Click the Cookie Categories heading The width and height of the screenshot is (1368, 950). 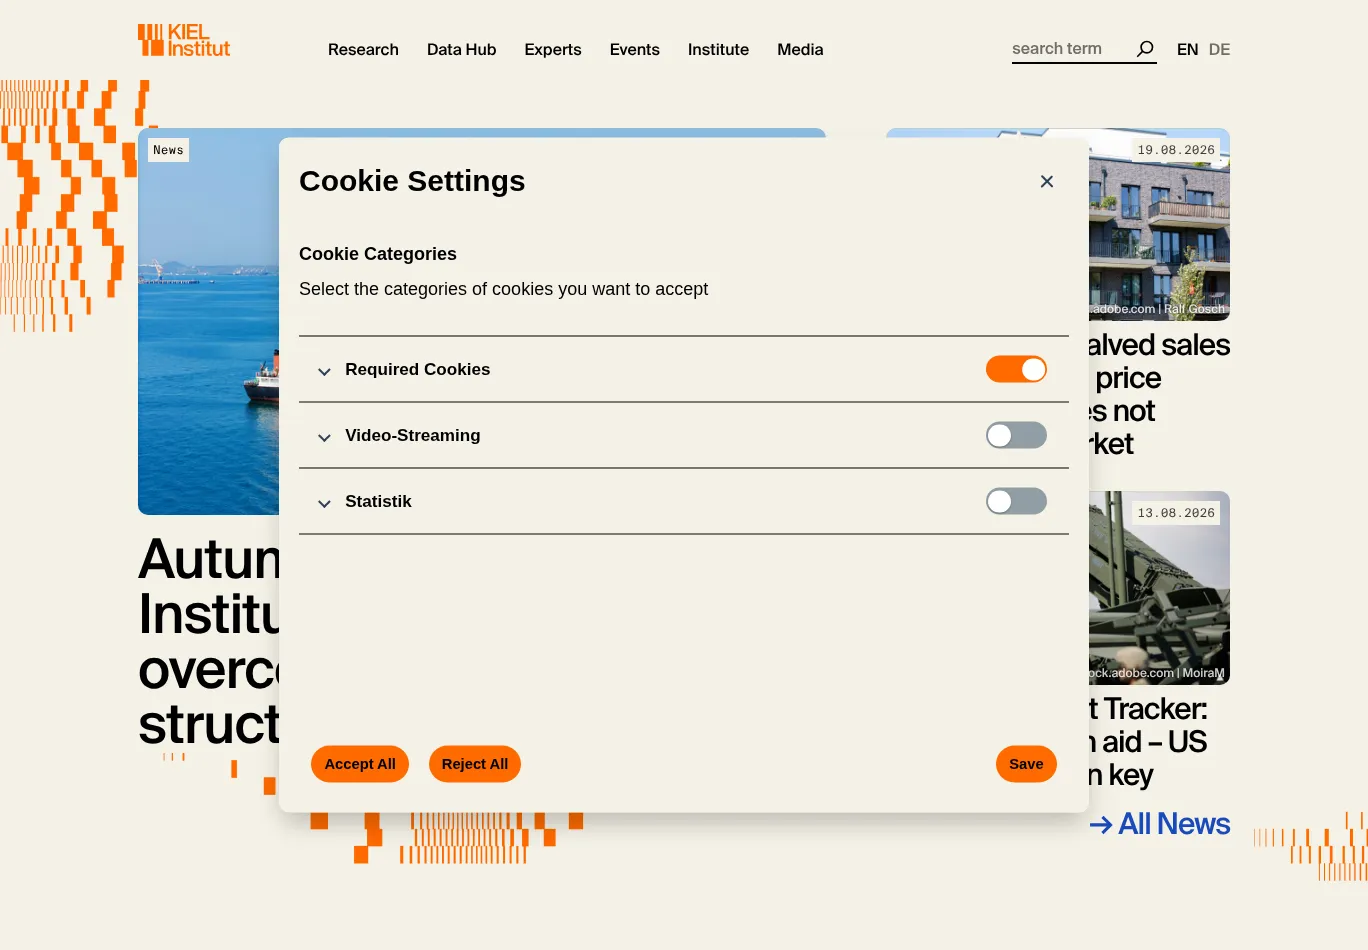pos(378,254)
